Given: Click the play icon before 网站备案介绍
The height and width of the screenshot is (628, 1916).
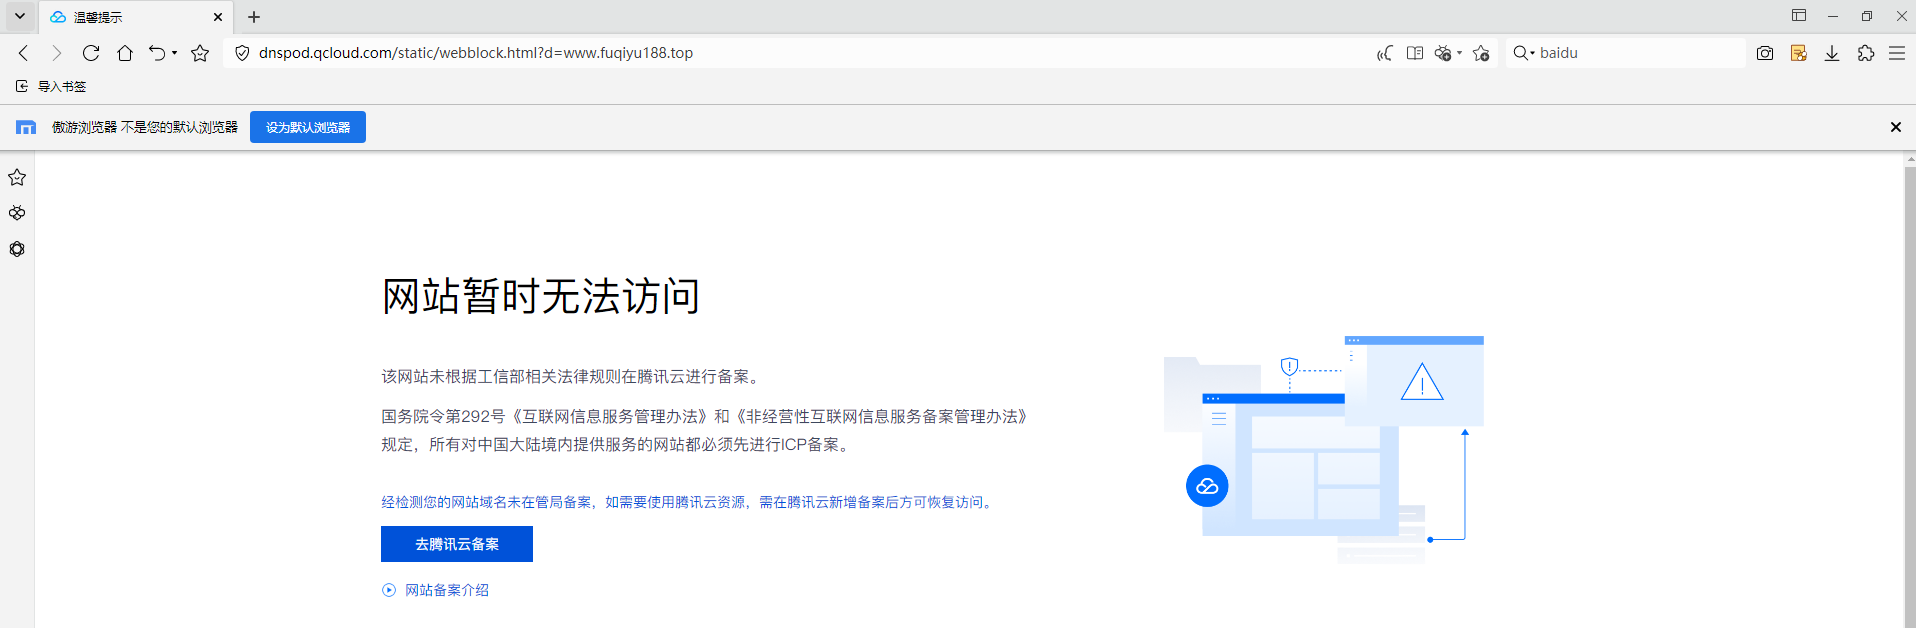Looking at the screenshot, I should tap(389, 590).
